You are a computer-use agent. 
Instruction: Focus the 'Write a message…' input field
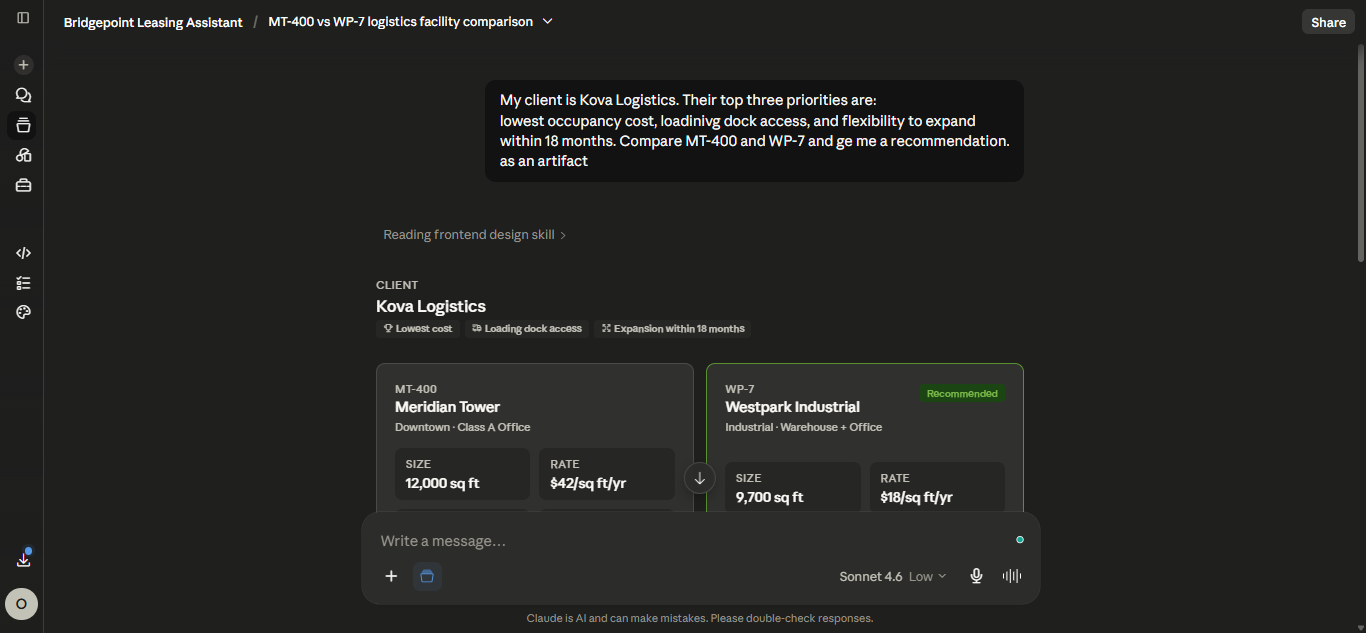pyautogui.click(x=690, y=541)
